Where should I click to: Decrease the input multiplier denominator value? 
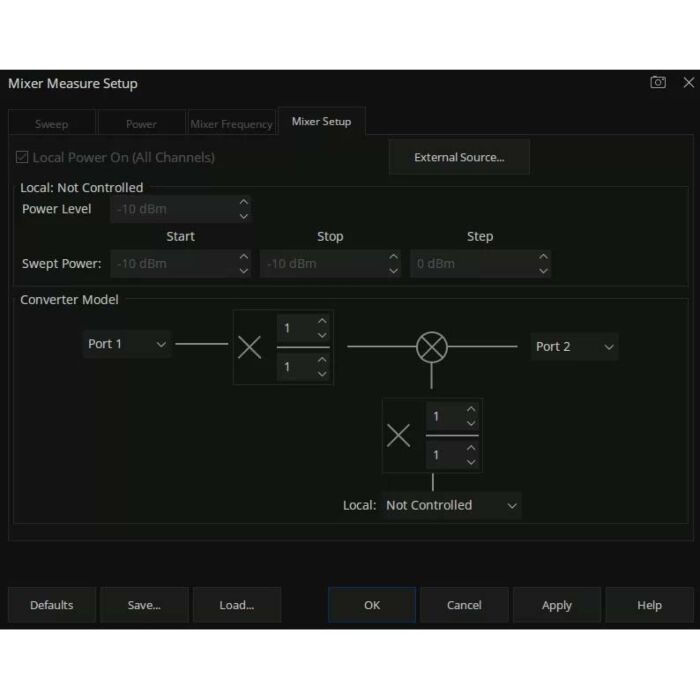322,373
